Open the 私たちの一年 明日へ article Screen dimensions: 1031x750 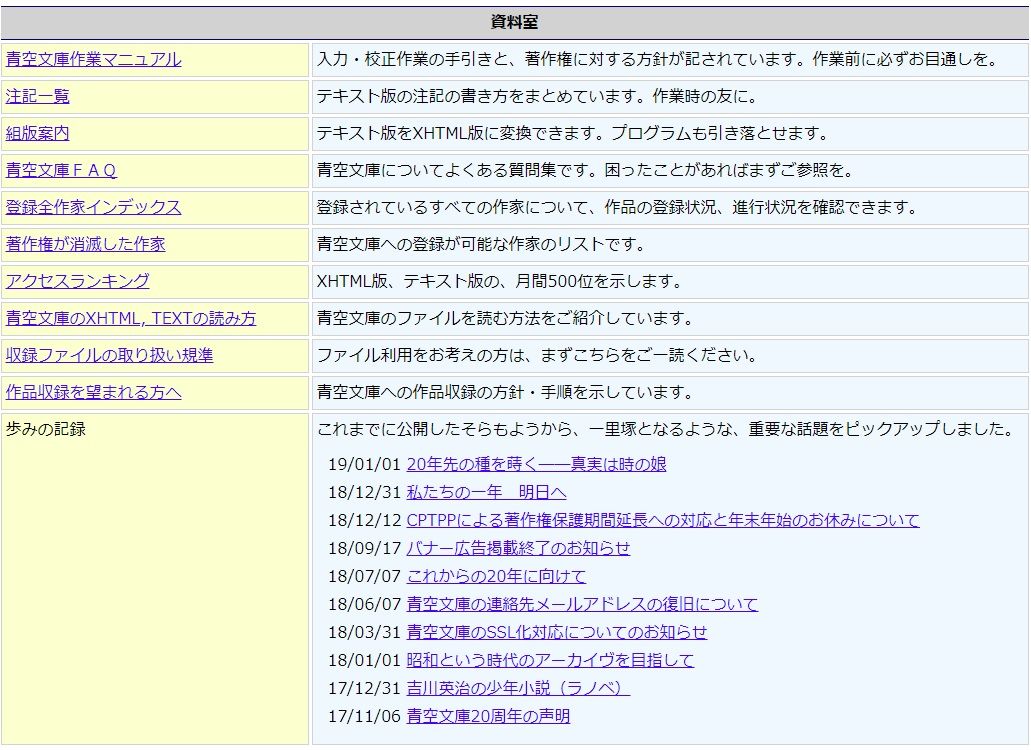pyautogui.click(x=486, y=492)
